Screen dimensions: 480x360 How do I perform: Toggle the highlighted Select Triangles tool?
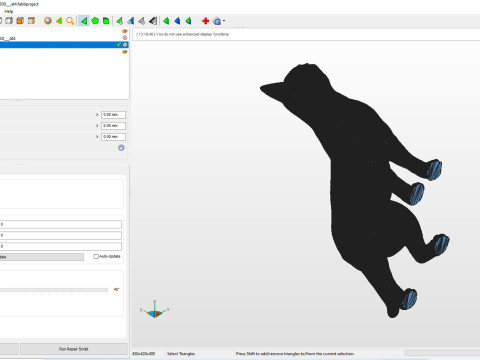tap(84, 21)
